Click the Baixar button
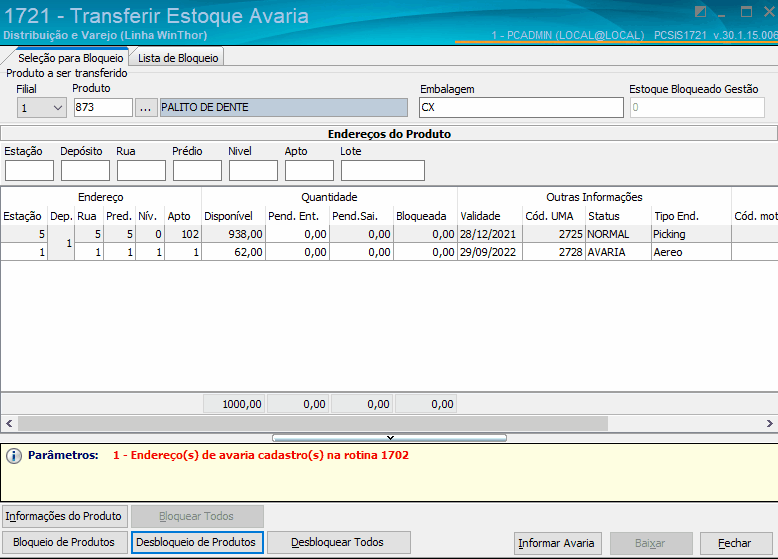The height and width of the screenshot is (559, 778). point(651,544)
